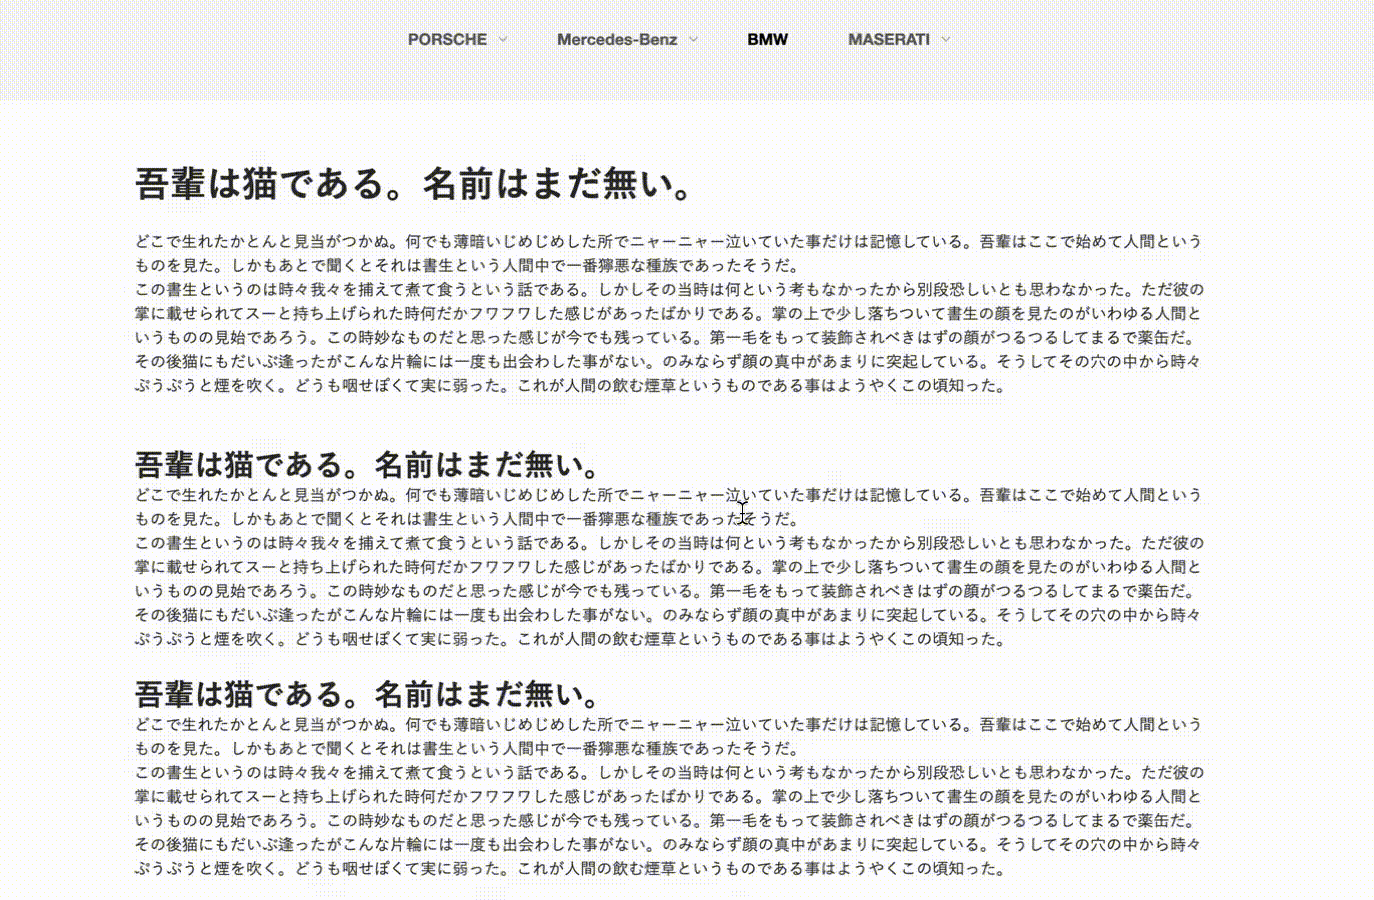Click first section's line starting その後猫にもだいぶ
This screenshot has height=900, width=1374.
tap(668, 361)
